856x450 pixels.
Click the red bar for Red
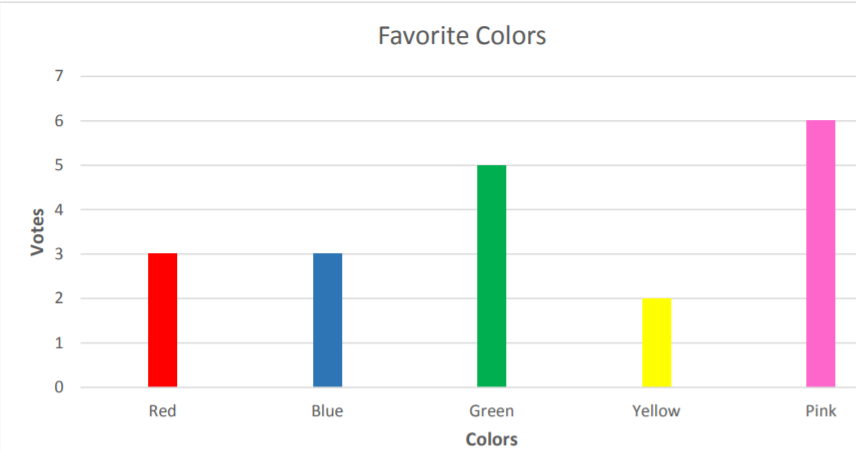(163, 320)
